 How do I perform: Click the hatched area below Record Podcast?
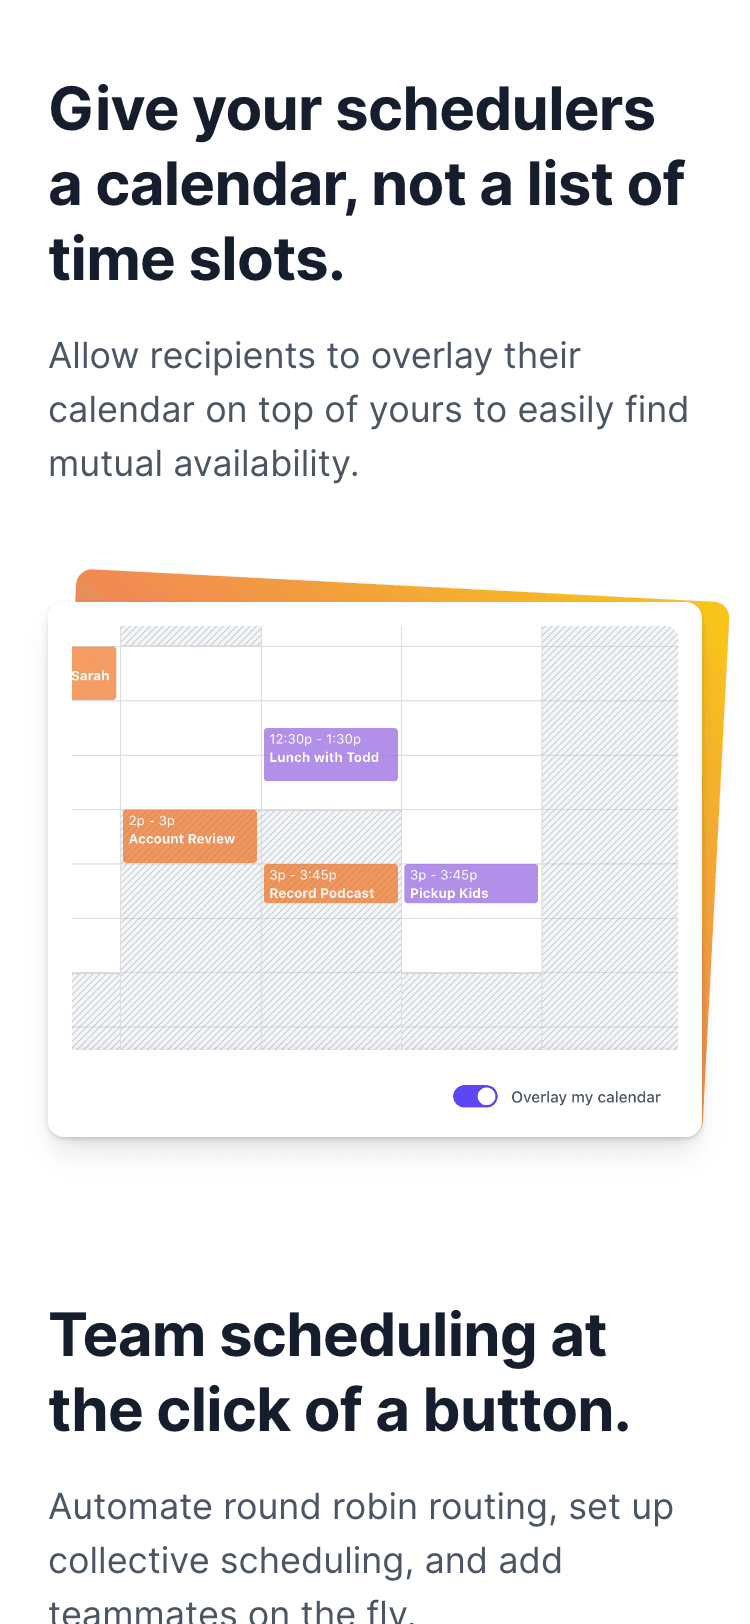331,940
